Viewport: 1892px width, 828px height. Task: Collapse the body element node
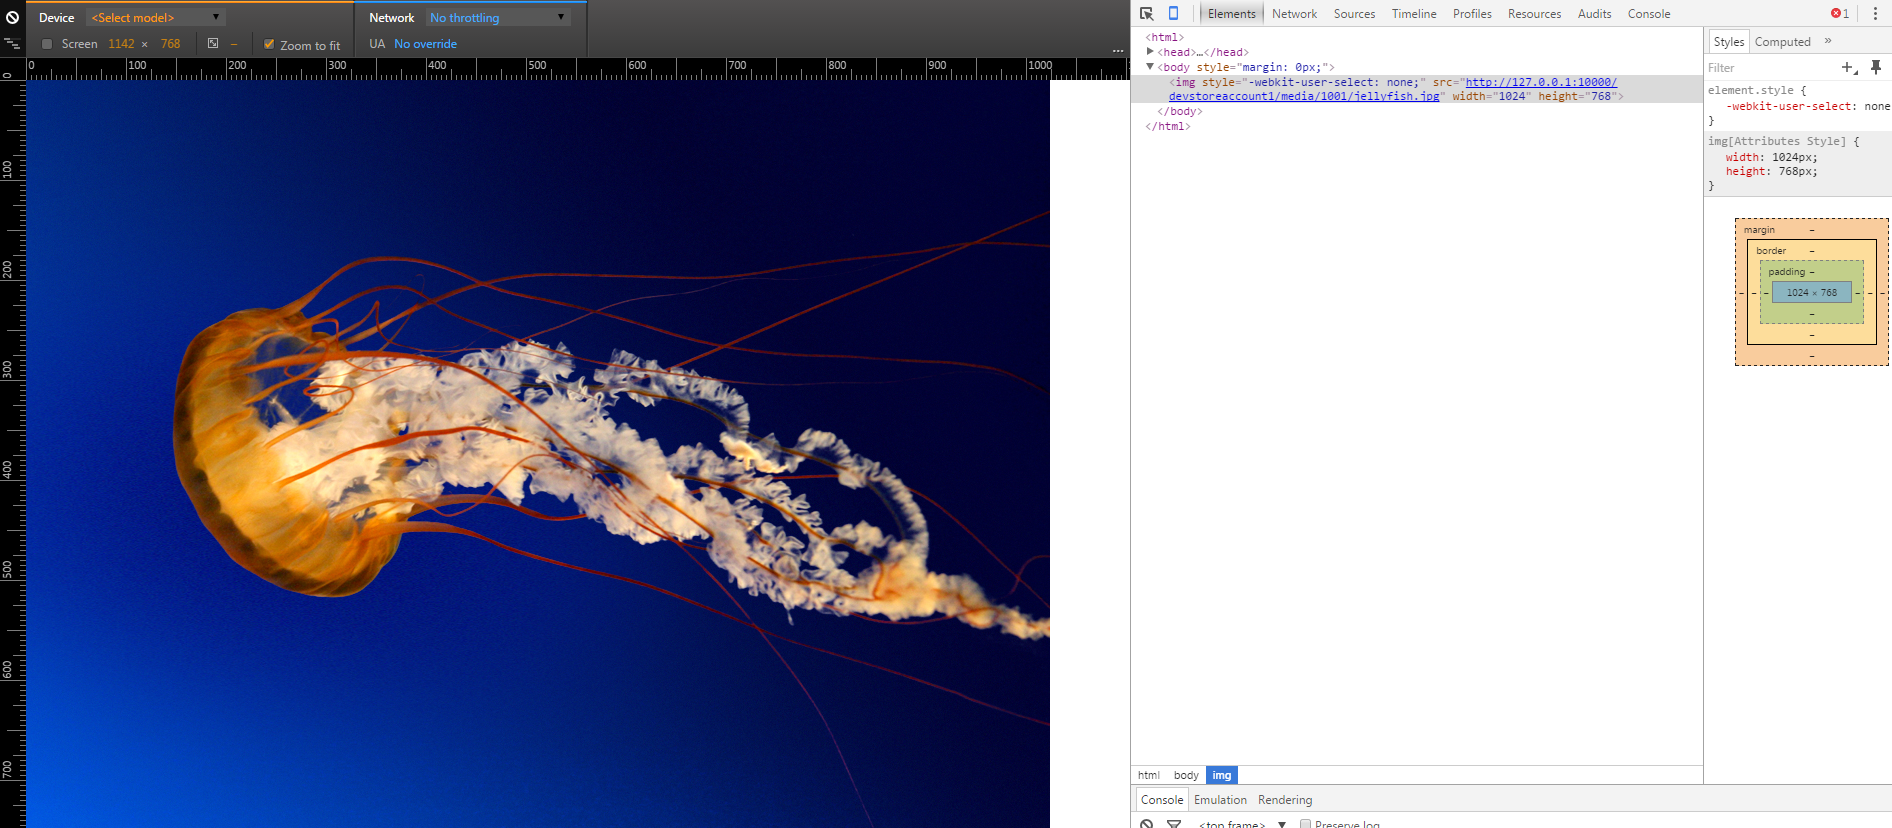pyautogui.click(x=1150, y=67)
